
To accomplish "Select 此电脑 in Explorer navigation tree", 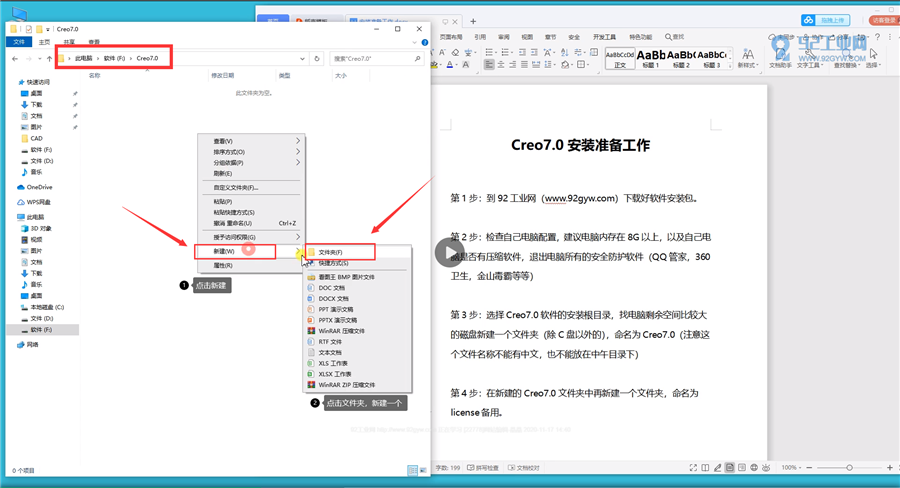I will pyautogui.click(x=35, y=217).
